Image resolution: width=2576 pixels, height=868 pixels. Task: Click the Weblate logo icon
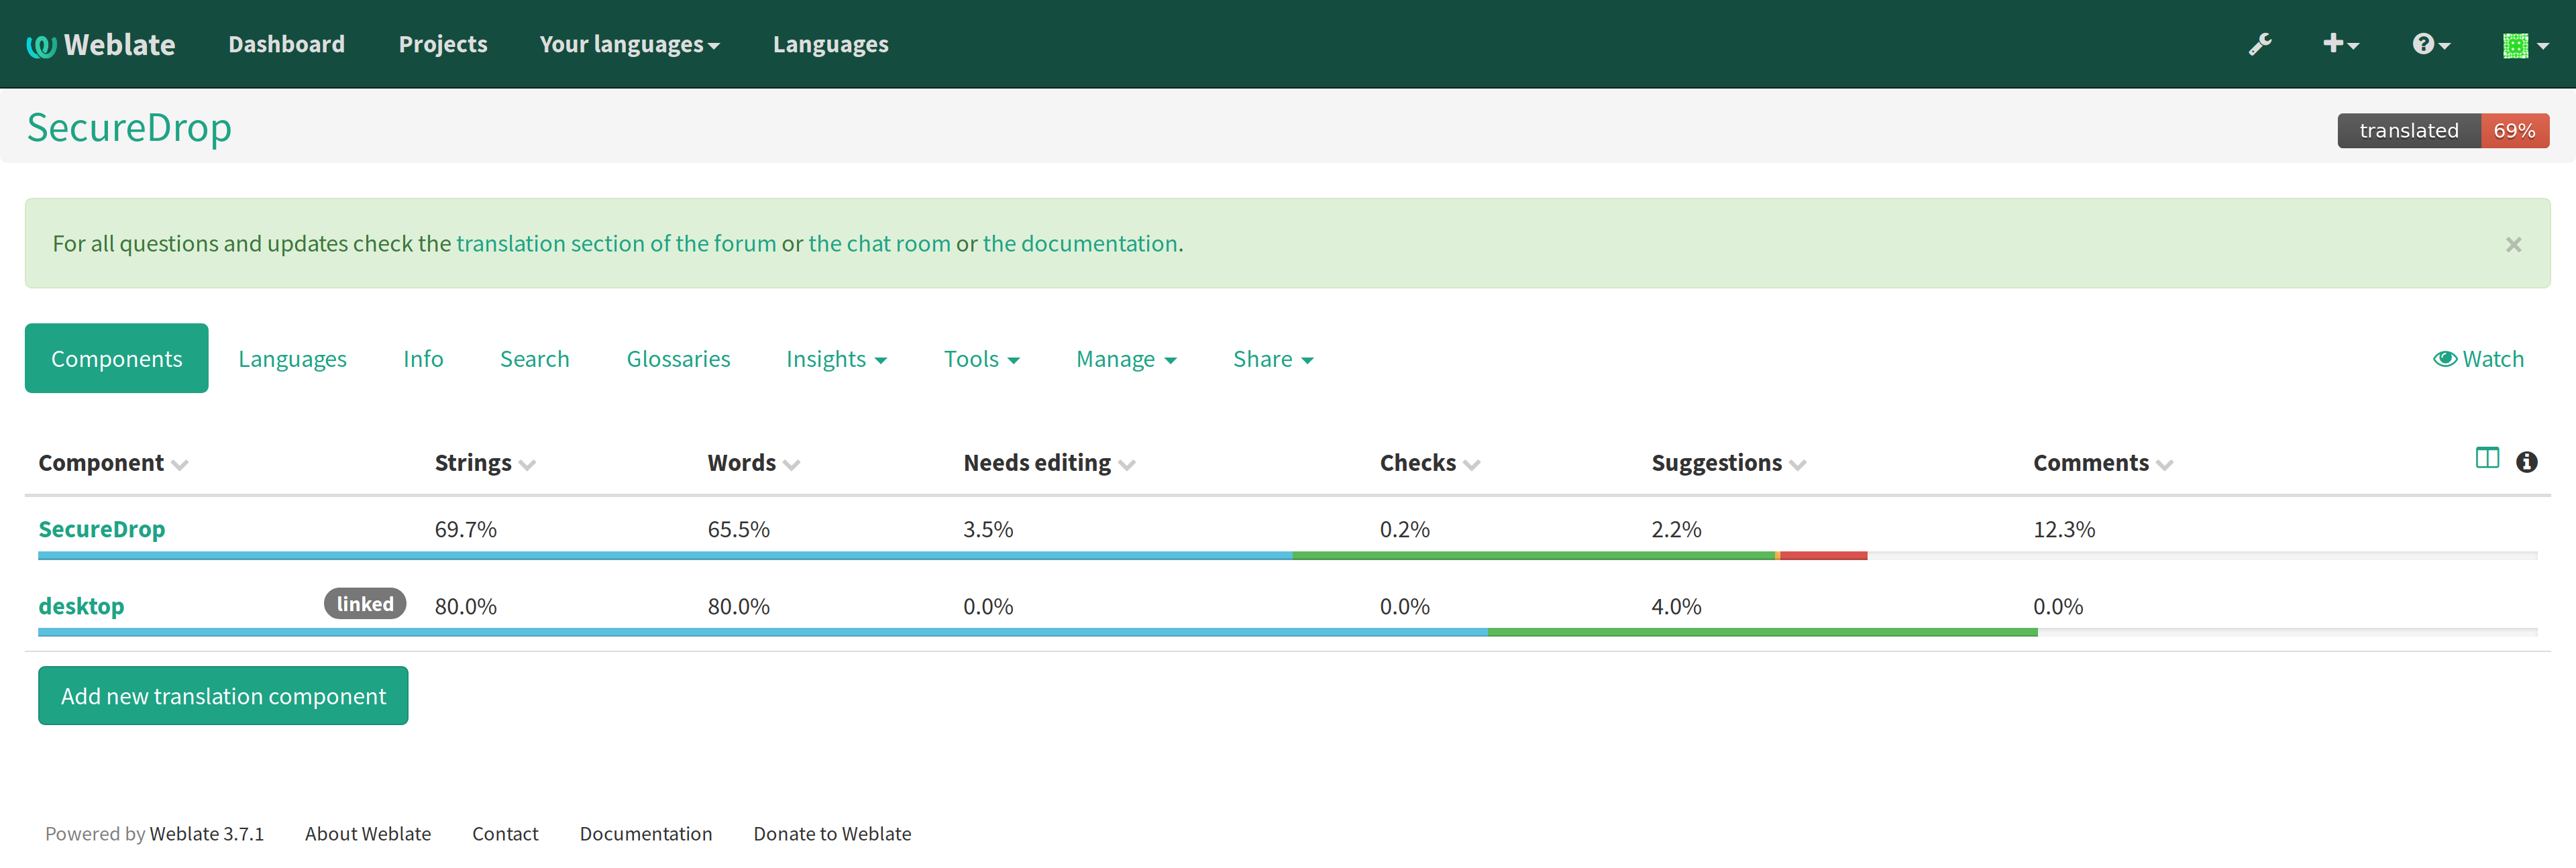(x=41, y=46)
